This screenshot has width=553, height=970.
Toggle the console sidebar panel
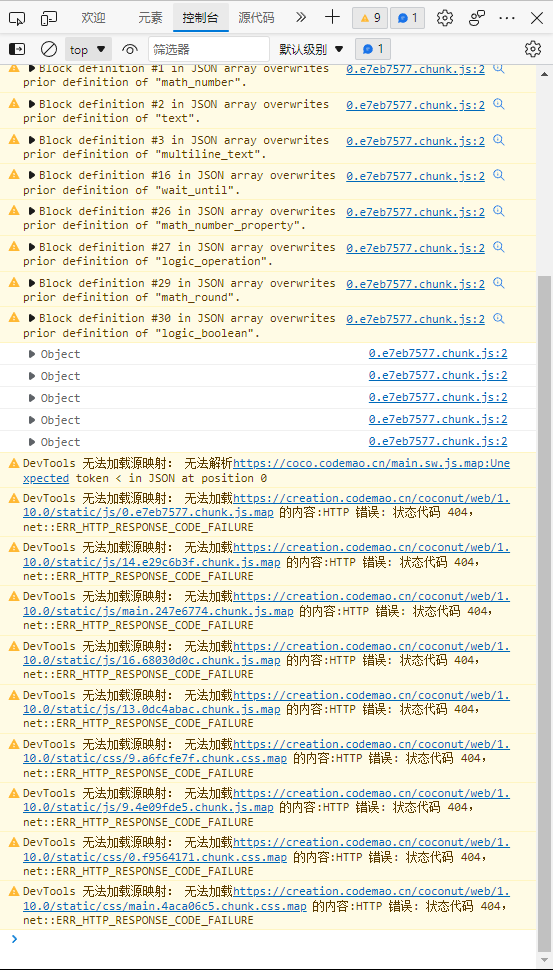17,49
